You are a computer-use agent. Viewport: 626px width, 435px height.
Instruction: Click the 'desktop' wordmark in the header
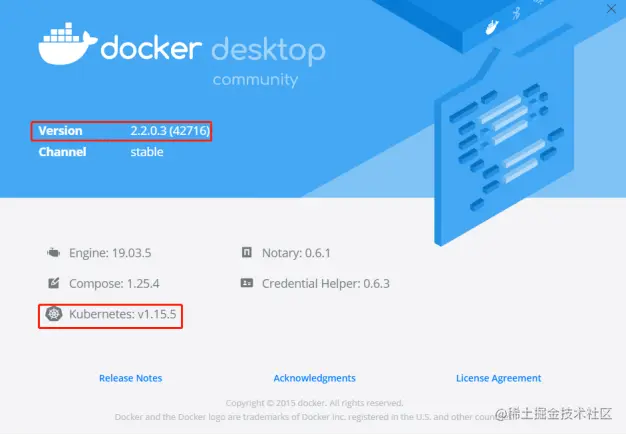(268, 51)
